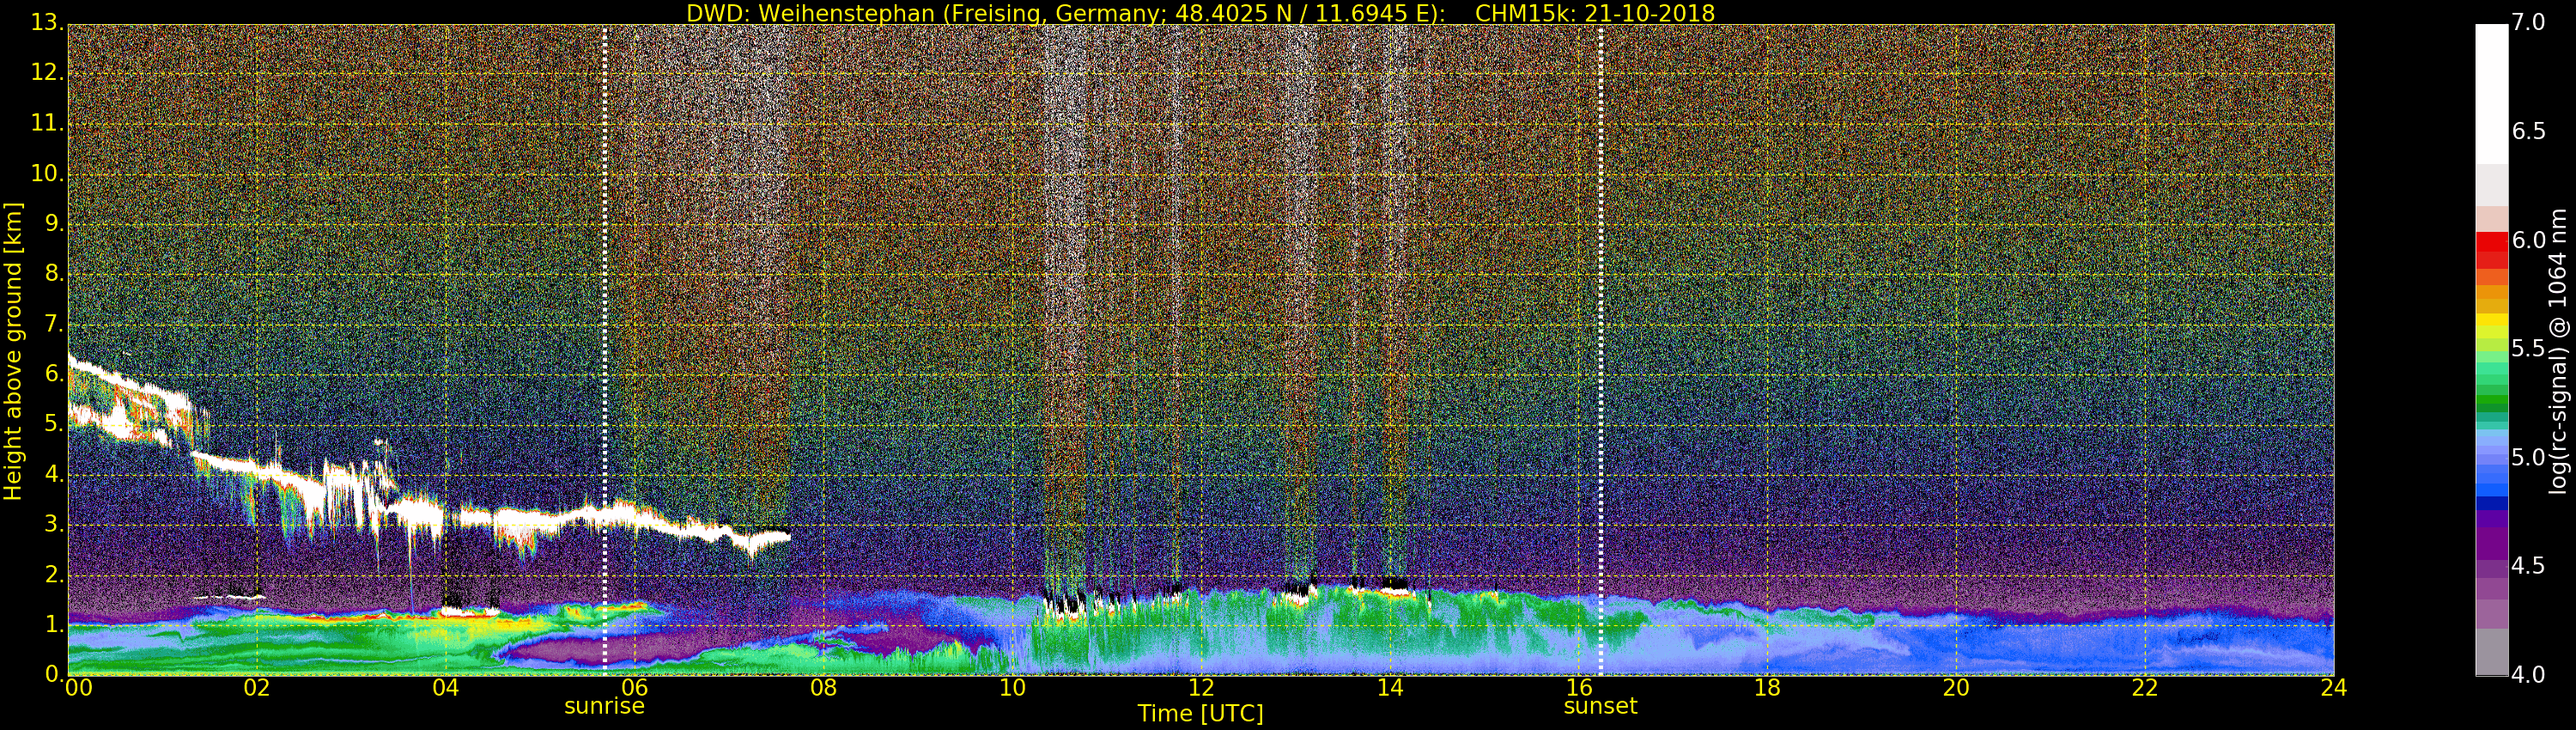
Task: Click the gray bottom band of the colorbar
Action: 2491,652
